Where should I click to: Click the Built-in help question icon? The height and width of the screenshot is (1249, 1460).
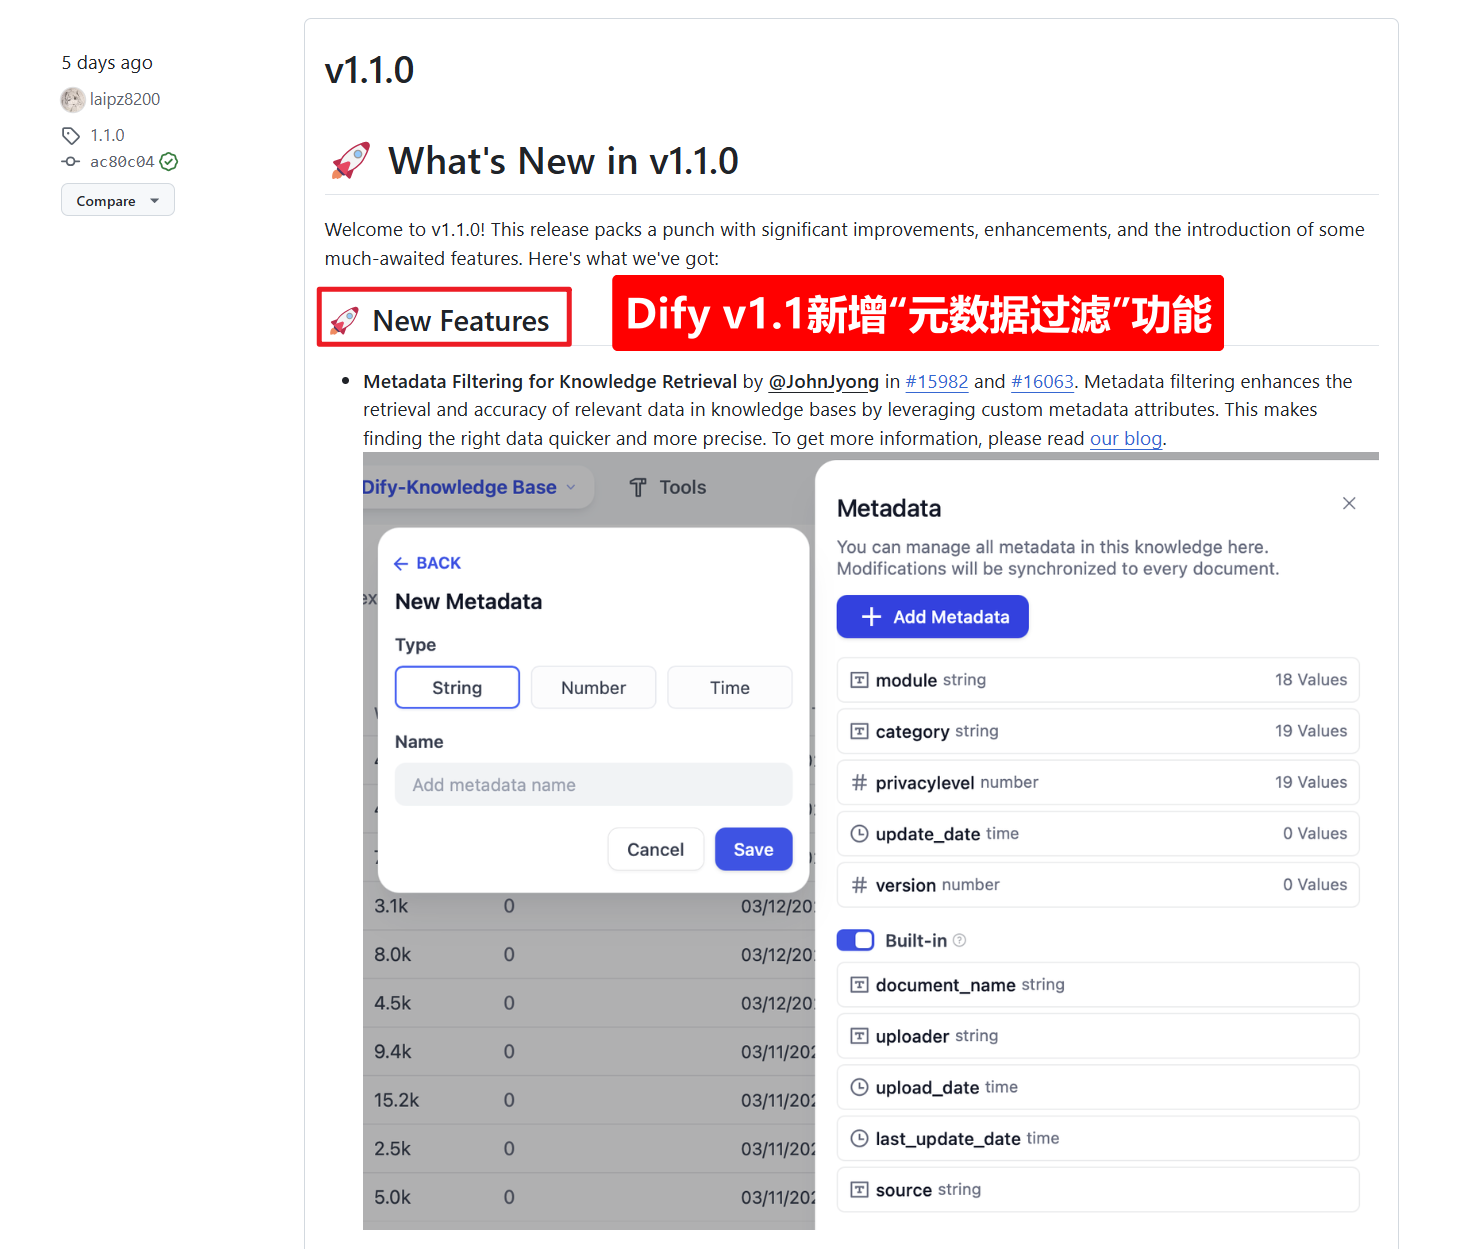960,940
